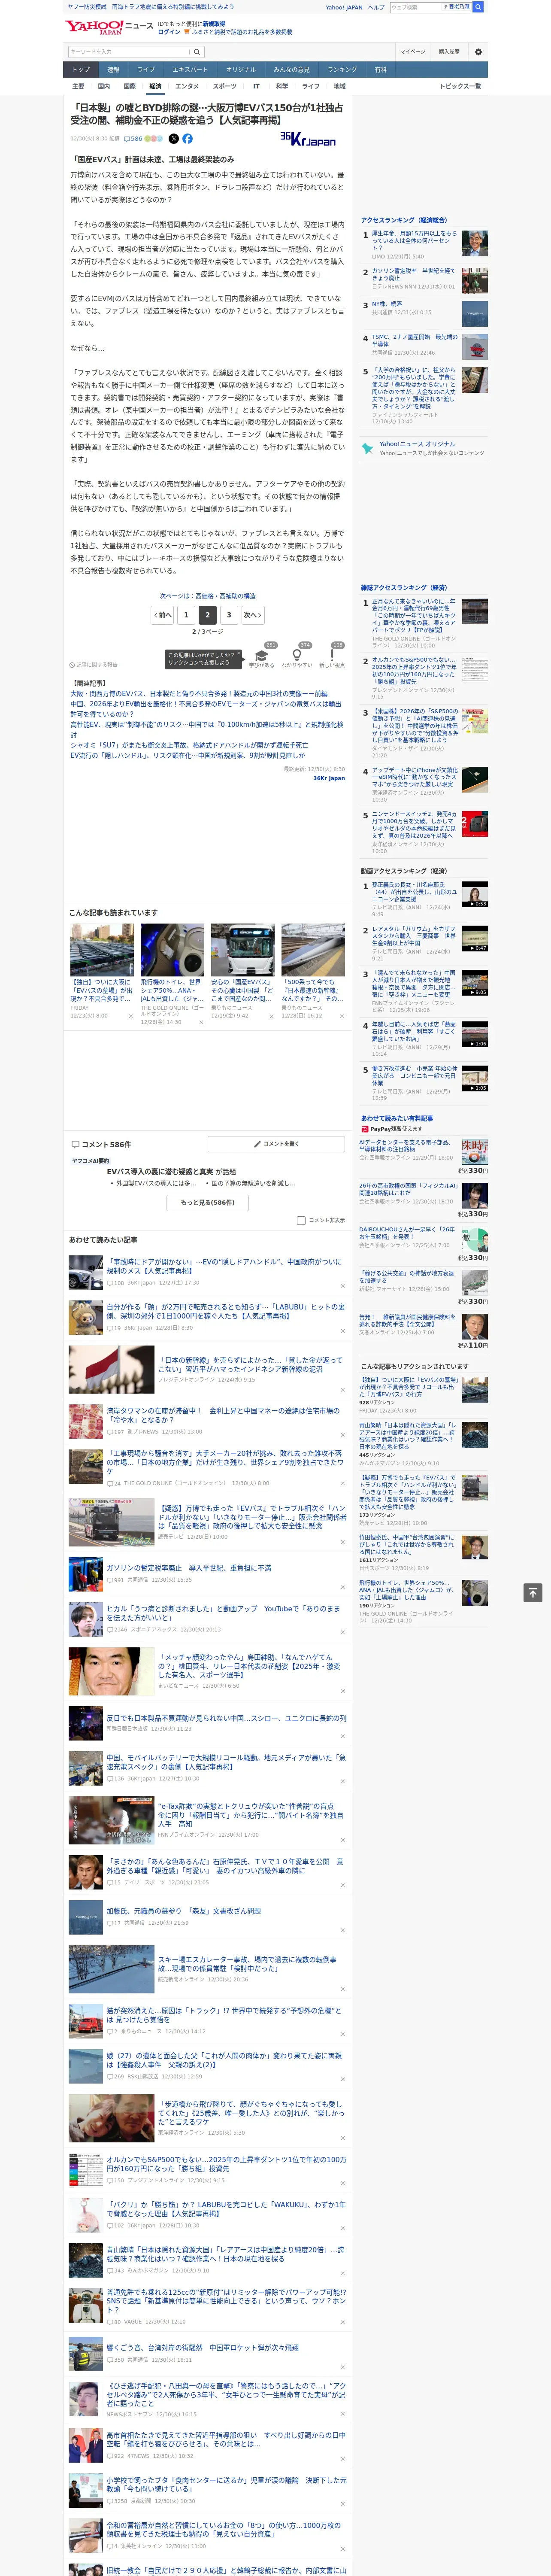Image resolution: width=551 pixels, height=2576 pixels.
Task: Open related article シャオミ「SU7」がまたも衝突炎上事故
Action: pyautogui.click(x=189, y=745)
